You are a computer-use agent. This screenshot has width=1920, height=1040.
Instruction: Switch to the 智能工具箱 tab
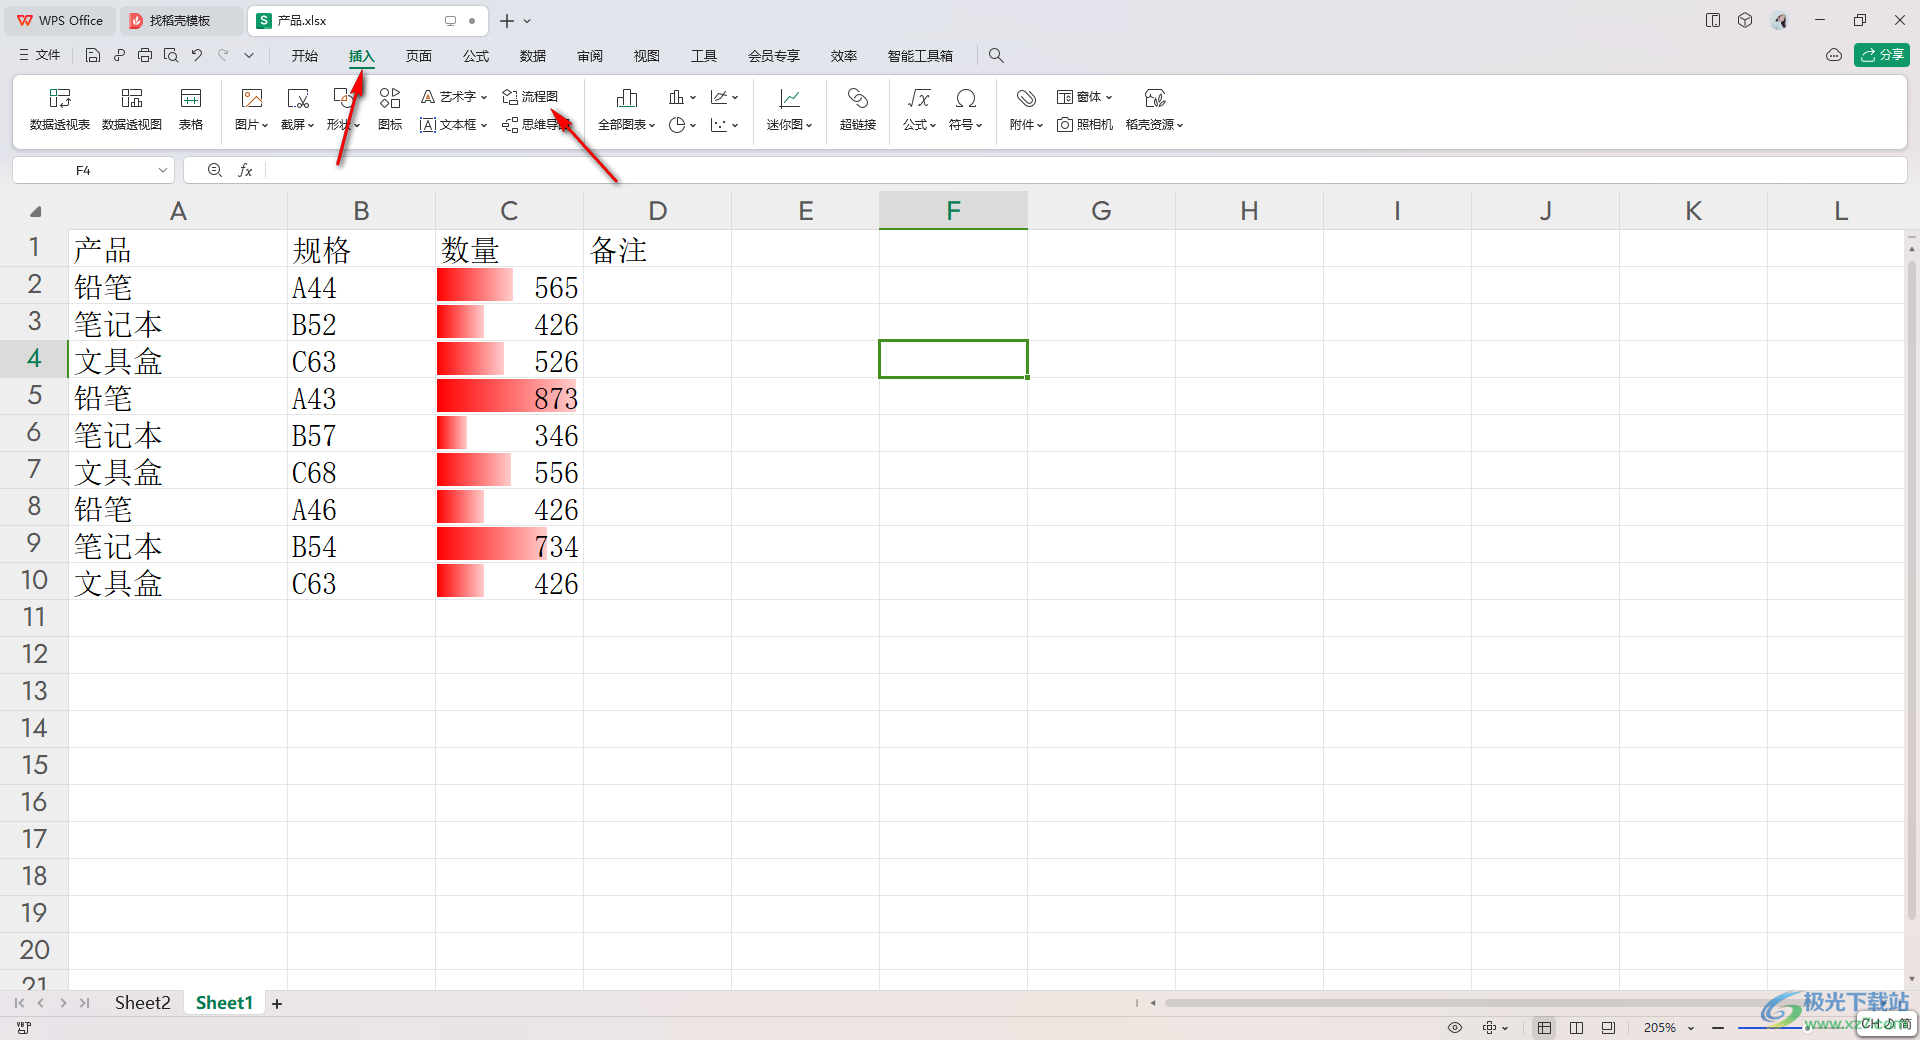[x=920, y=56]
